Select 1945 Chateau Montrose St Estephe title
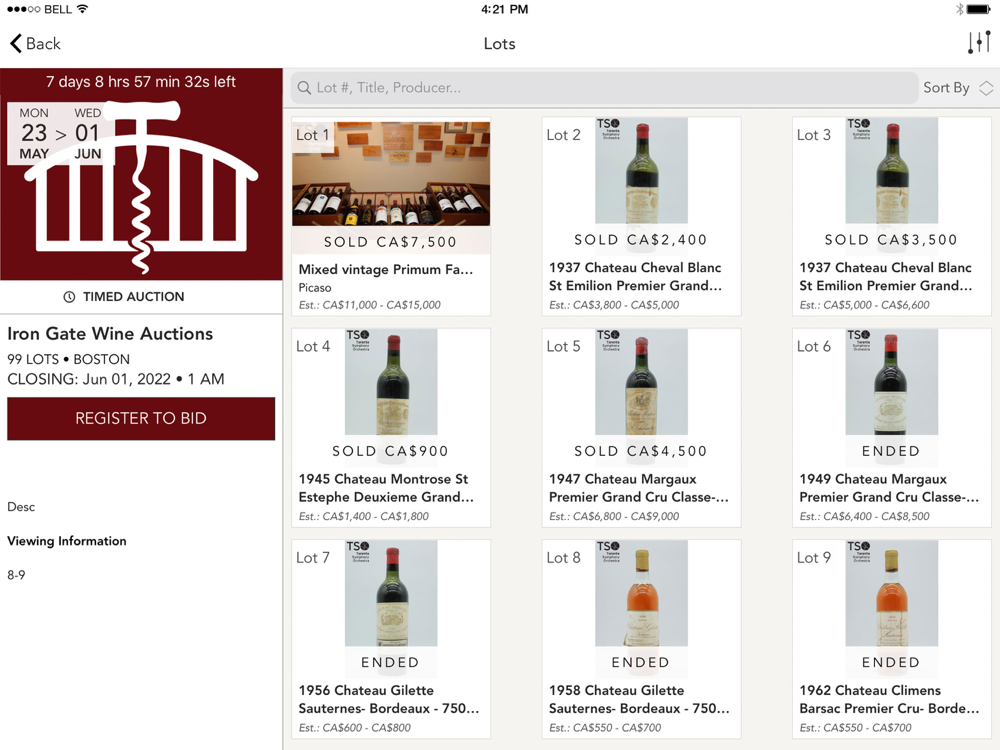This screenshot has height=750, width=1000. coord(386,488)
